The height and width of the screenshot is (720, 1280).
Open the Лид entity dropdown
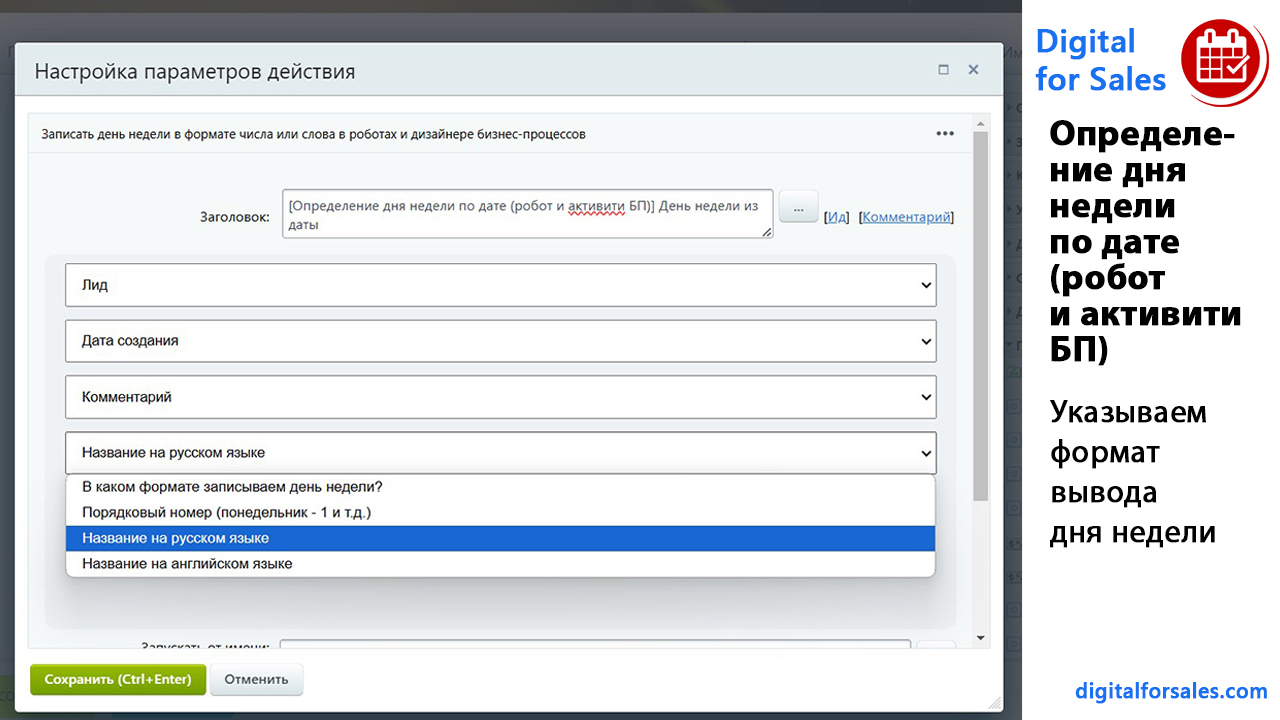coord(500,285)
